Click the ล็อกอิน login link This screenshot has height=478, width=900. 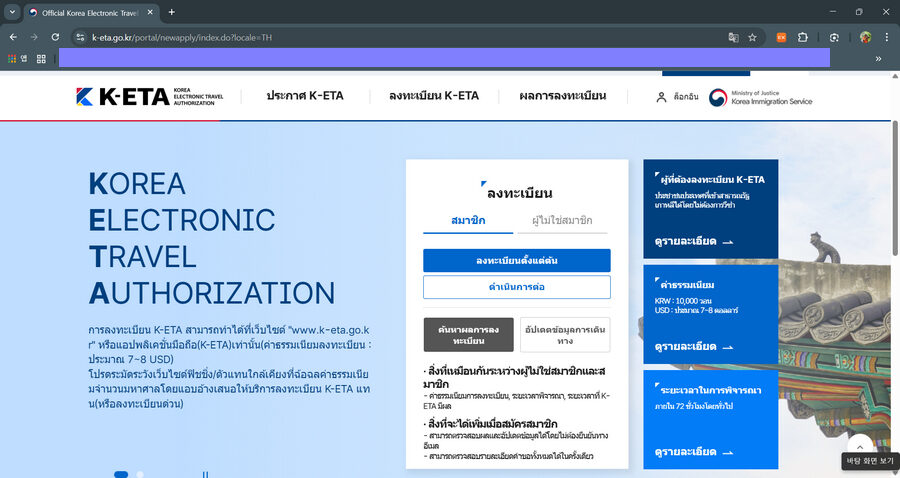(x=686, y=97)
